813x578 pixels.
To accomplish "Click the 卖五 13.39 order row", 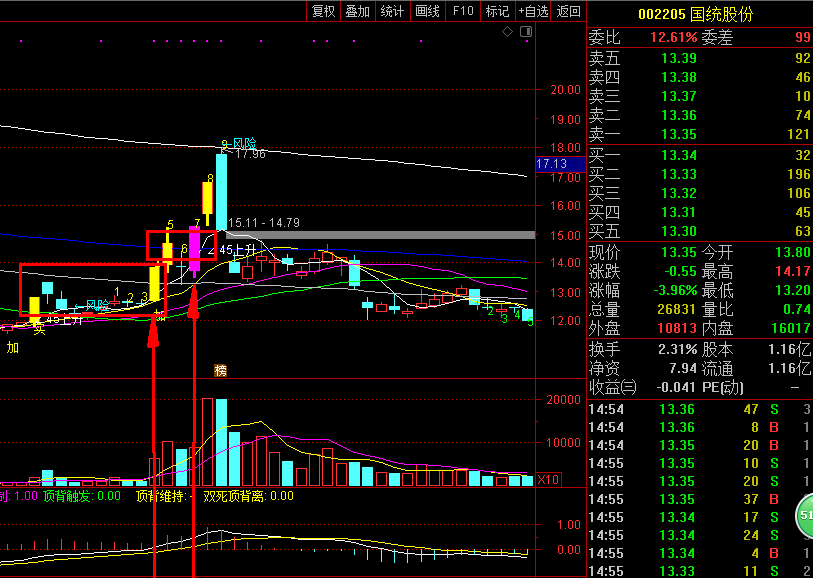I will (699, 58).
